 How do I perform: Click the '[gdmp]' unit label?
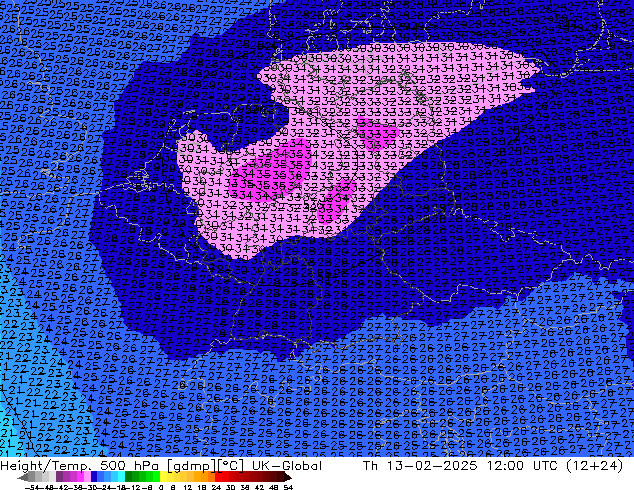(192, 466)
